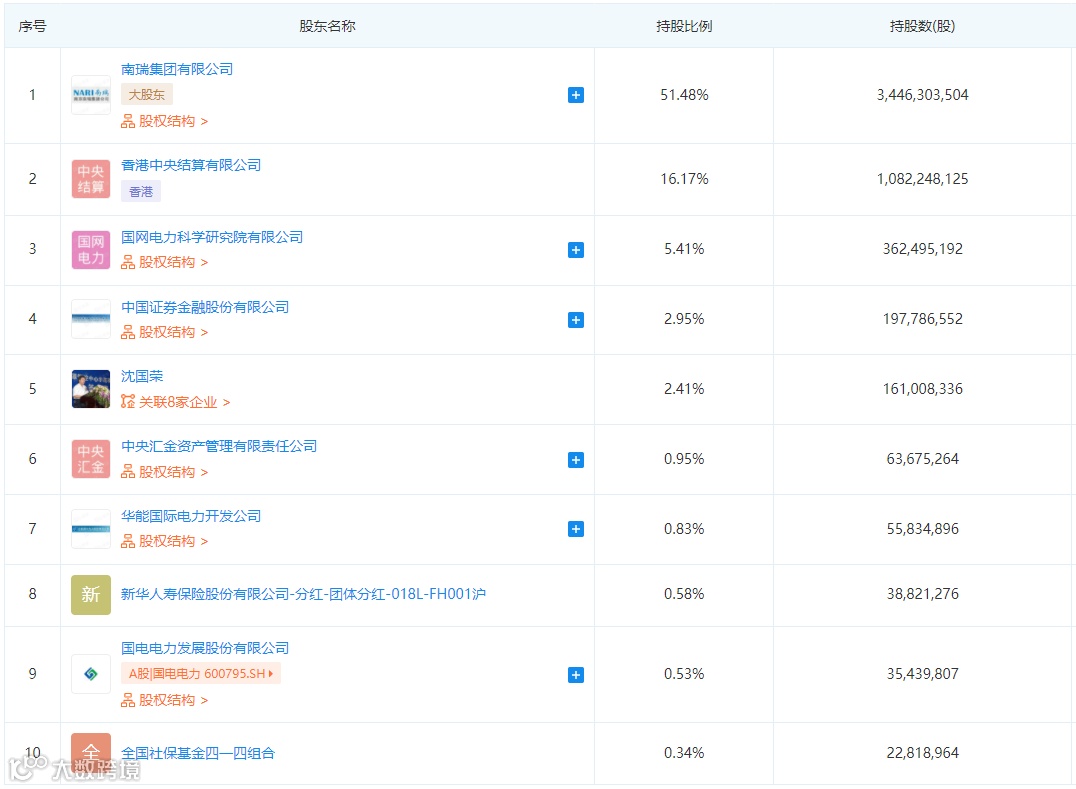The image size is (1076, 789).
Task: View 股权结构 for 国电电力发展股份有限公司
Action: [165, 700]
